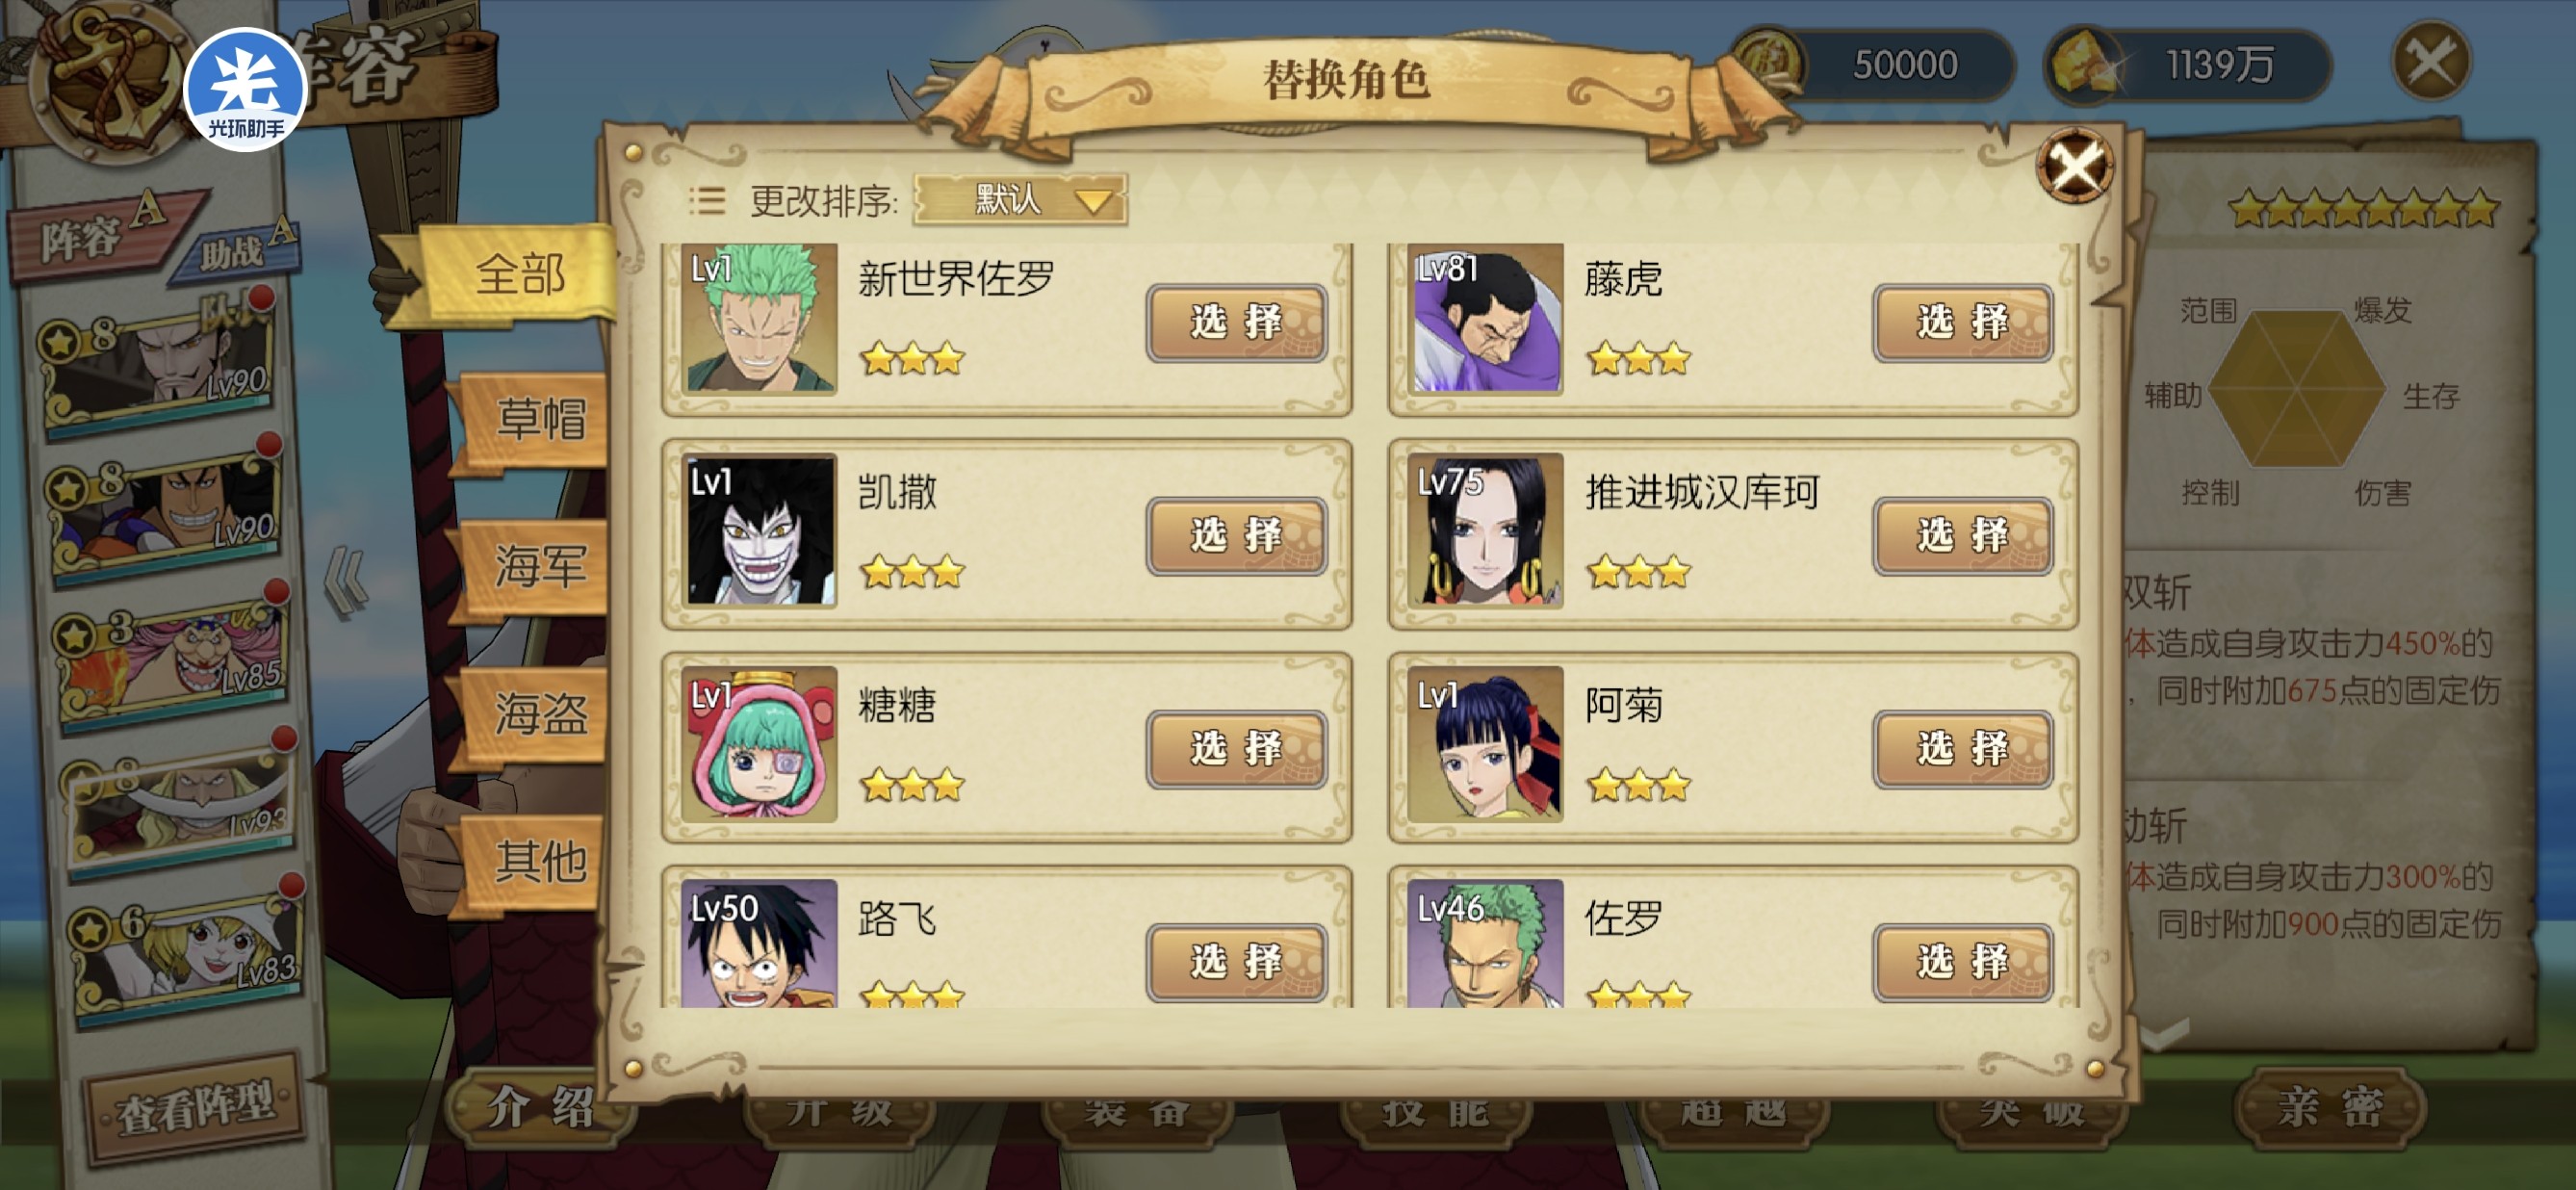2576x1190 pixels.
Task: Open the 默认 sort order dropdown
Action: [x=1020, y=200]
